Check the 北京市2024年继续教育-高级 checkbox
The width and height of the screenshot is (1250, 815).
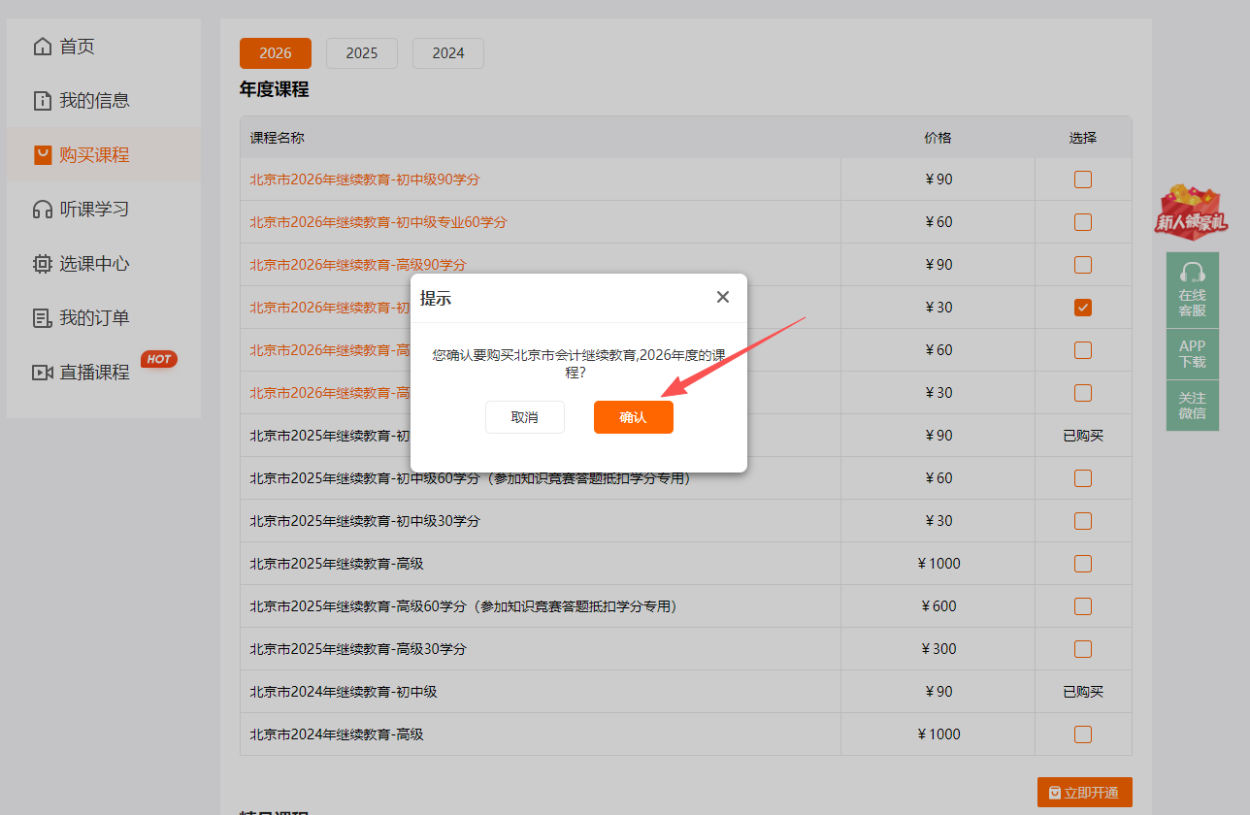click(x=1082, y=735)
